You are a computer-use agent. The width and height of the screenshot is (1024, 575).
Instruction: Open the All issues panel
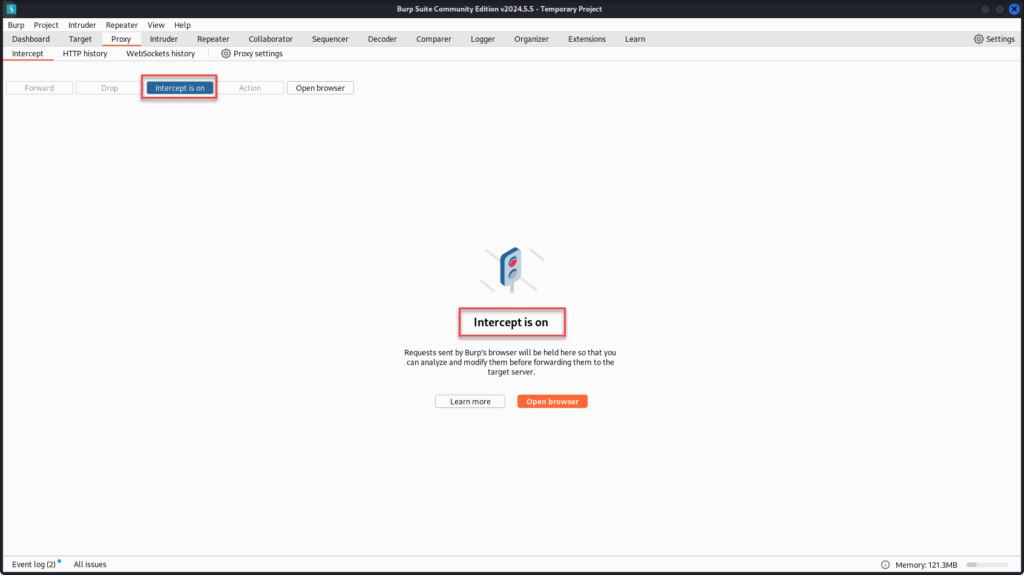click(90, 565)
